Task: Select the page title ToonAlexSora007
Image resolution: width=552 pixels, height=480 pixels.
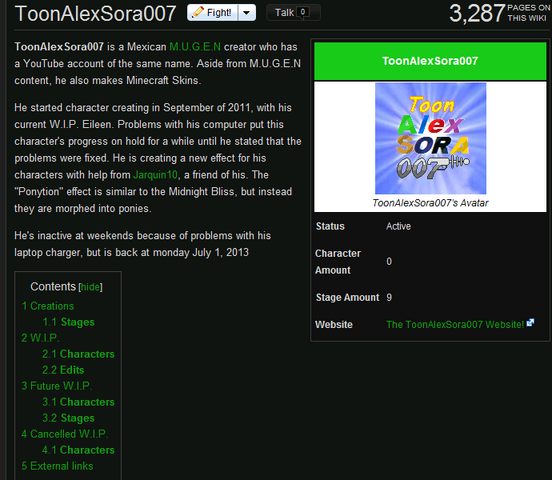Action: (95, 13)
